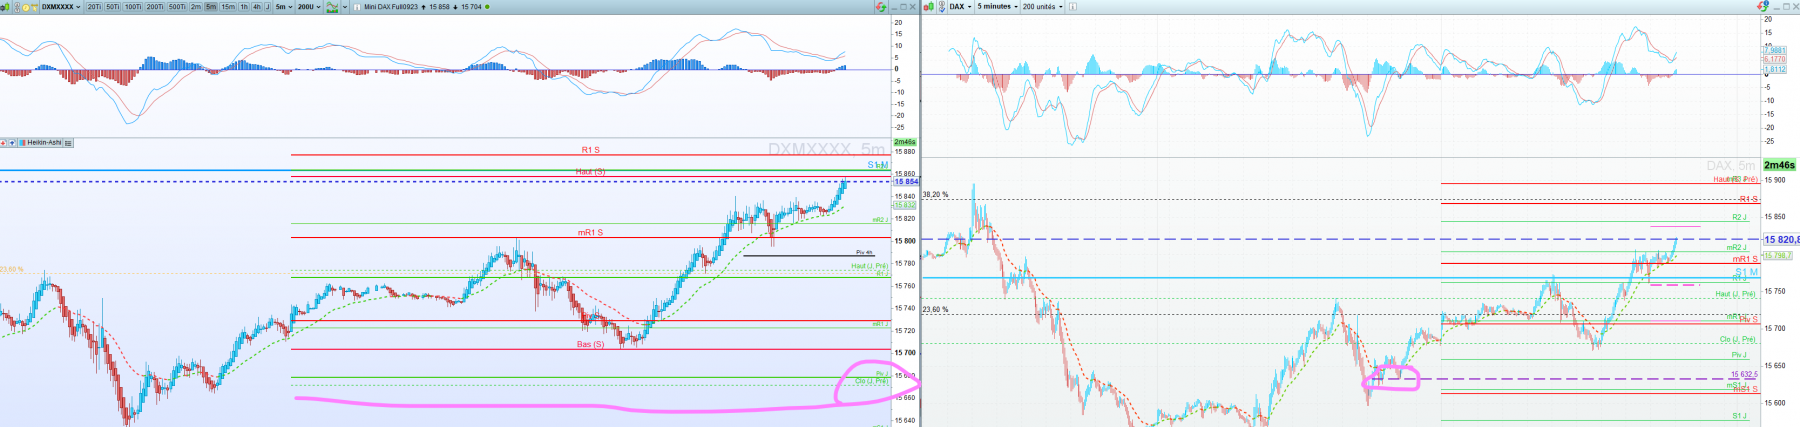Toggle the 5m timeframe button
This screenshot has height=427, width=1800.
(x=211, y=6)
